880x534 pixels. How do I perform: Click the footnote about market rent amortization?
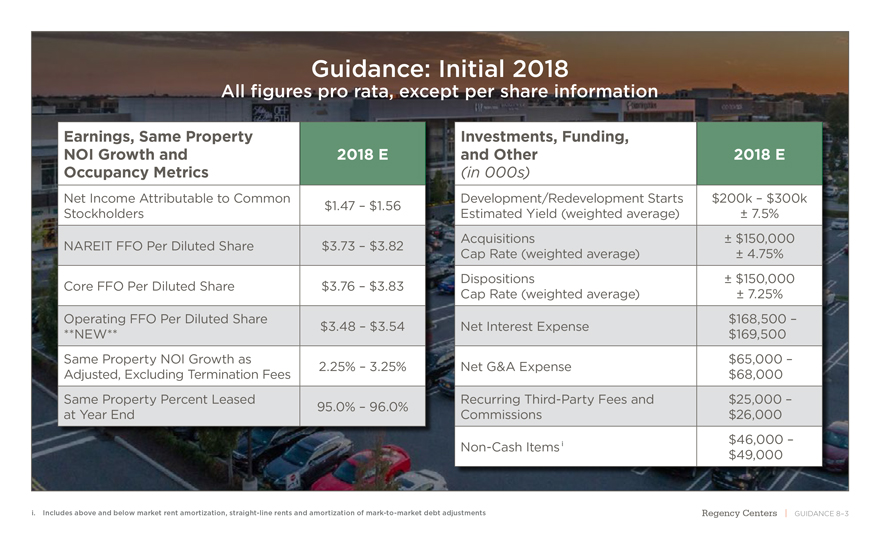pyautogui.click(x=259, y=513)
